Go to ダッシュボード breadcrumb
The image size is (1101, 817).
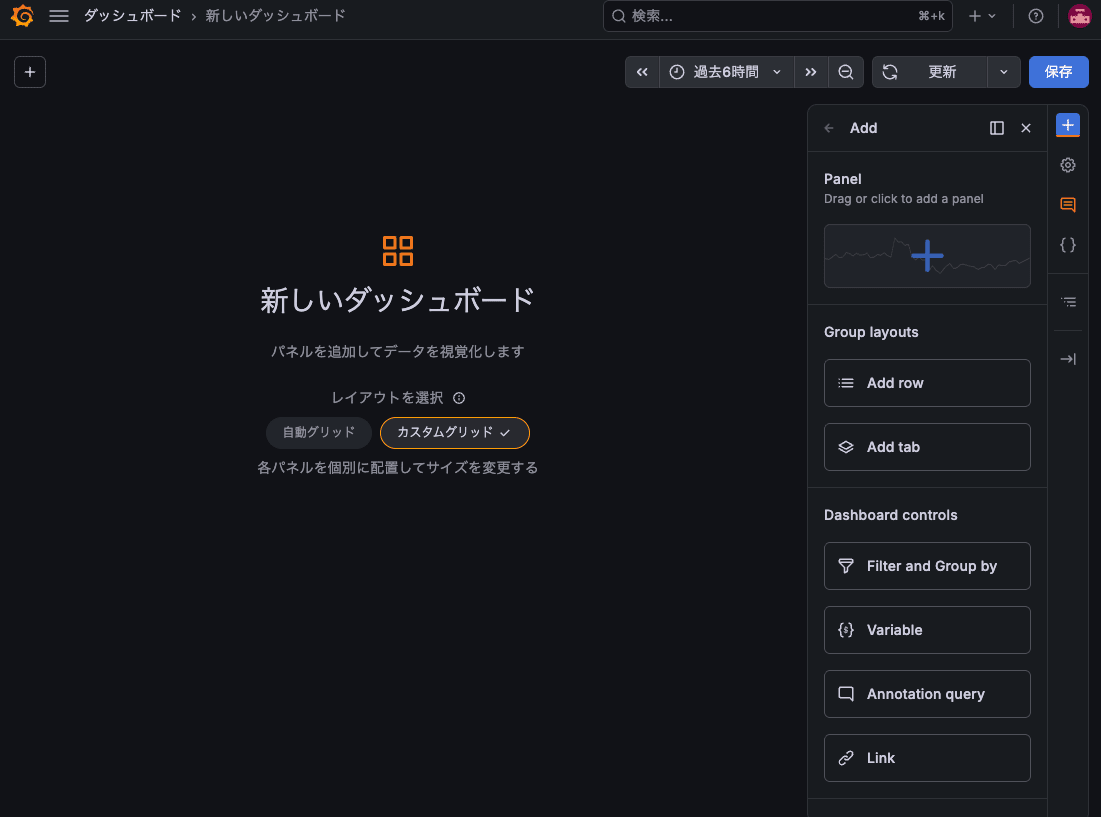[x=132, y=15]
